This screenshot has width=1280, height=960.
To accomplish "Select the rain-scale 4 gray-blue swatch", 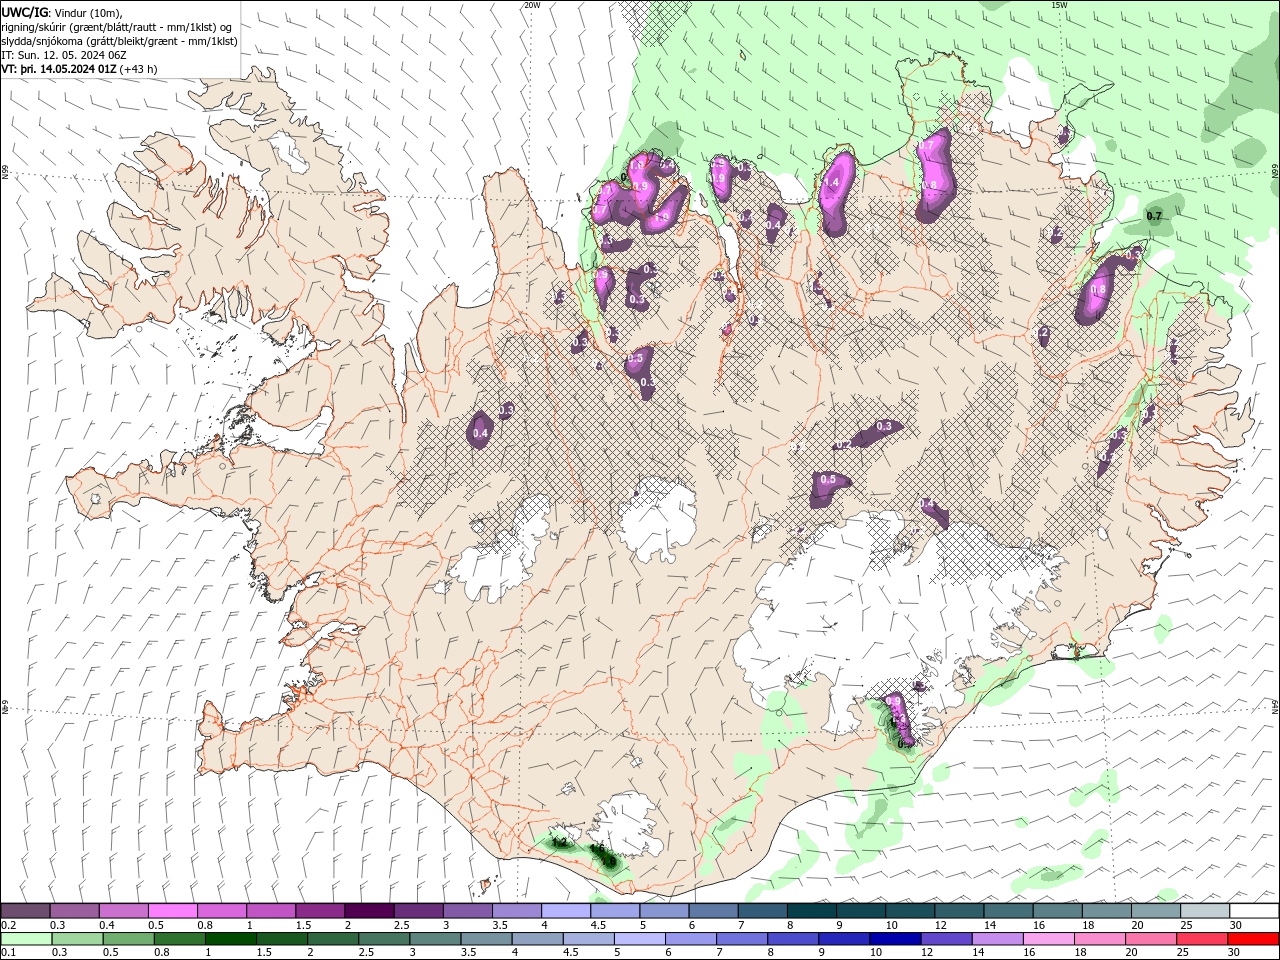I will click(x=536, y=939).
